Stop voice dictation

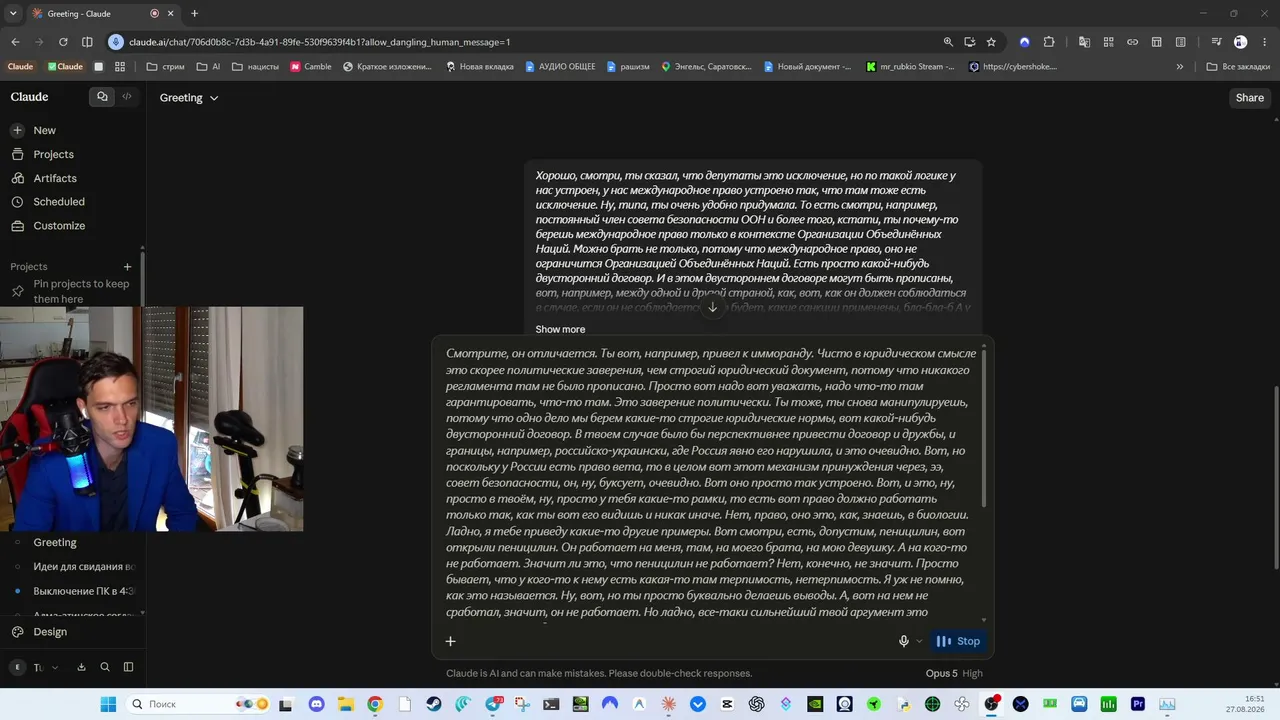coord(958,641)
